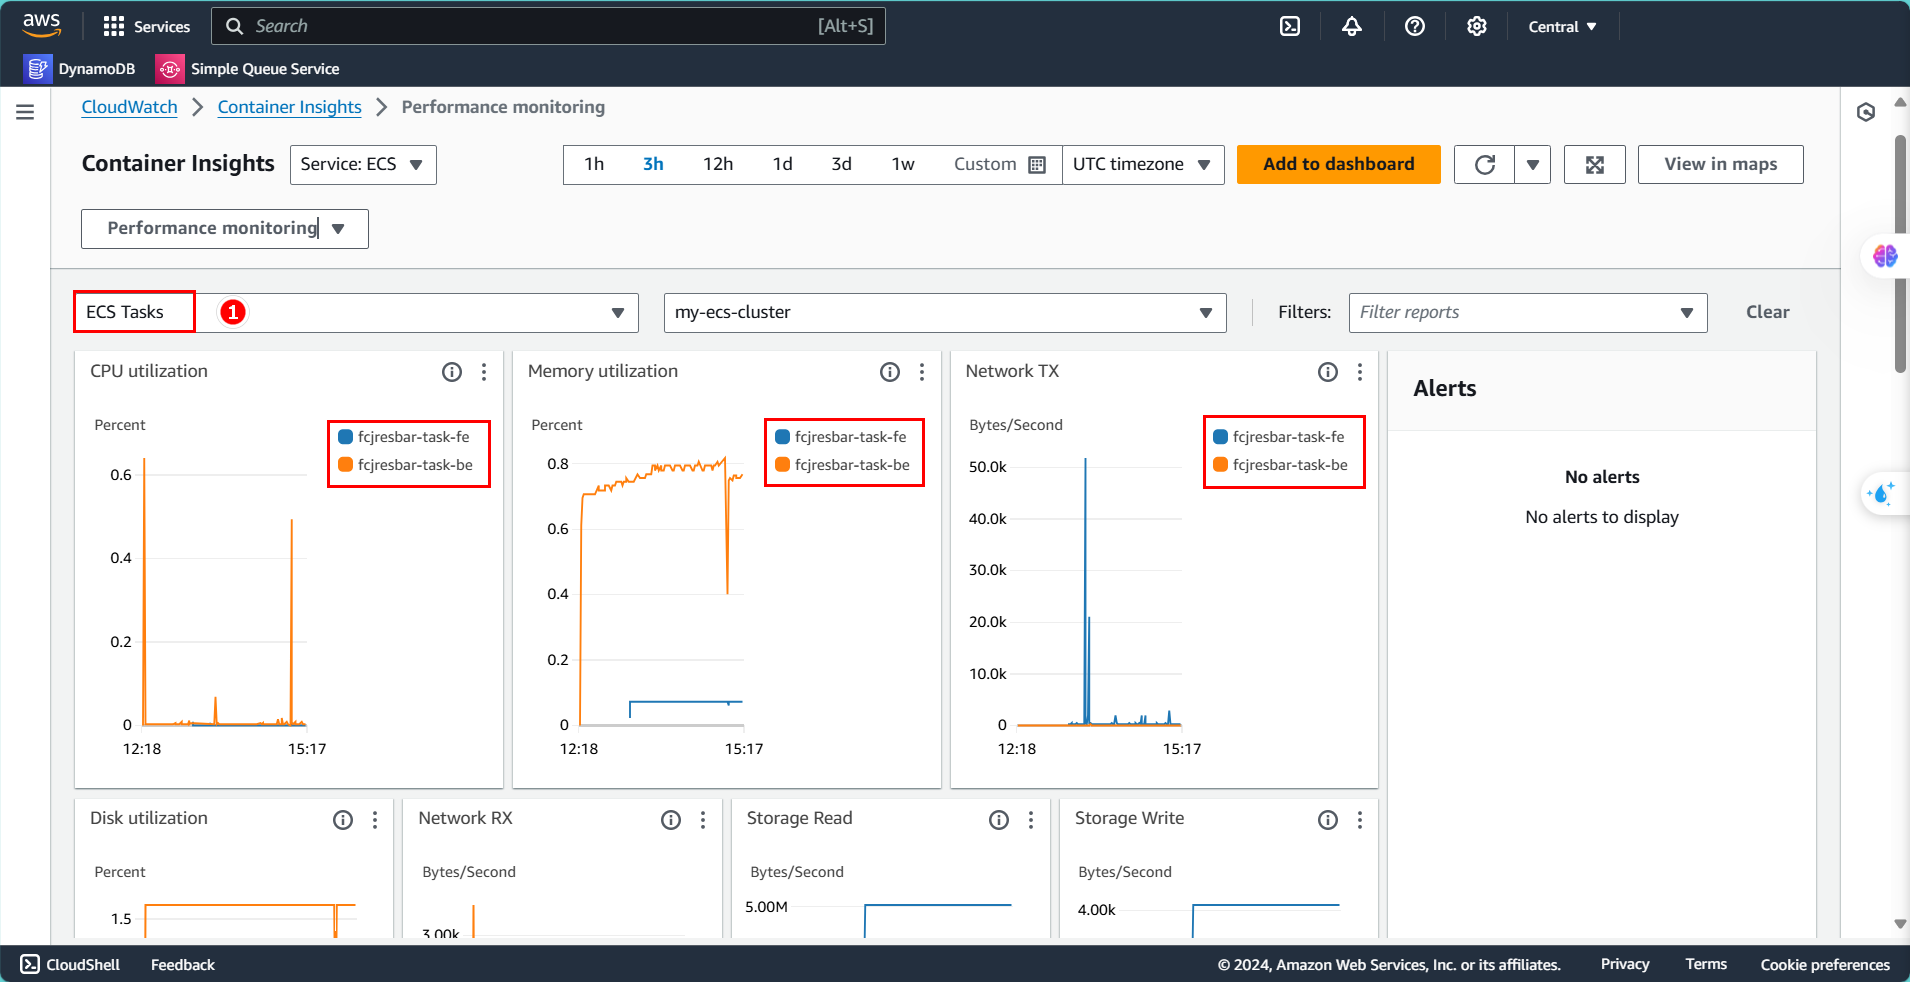Show Network TX info
This screenshot has width=1910, height=982.
coord(1328,372)
